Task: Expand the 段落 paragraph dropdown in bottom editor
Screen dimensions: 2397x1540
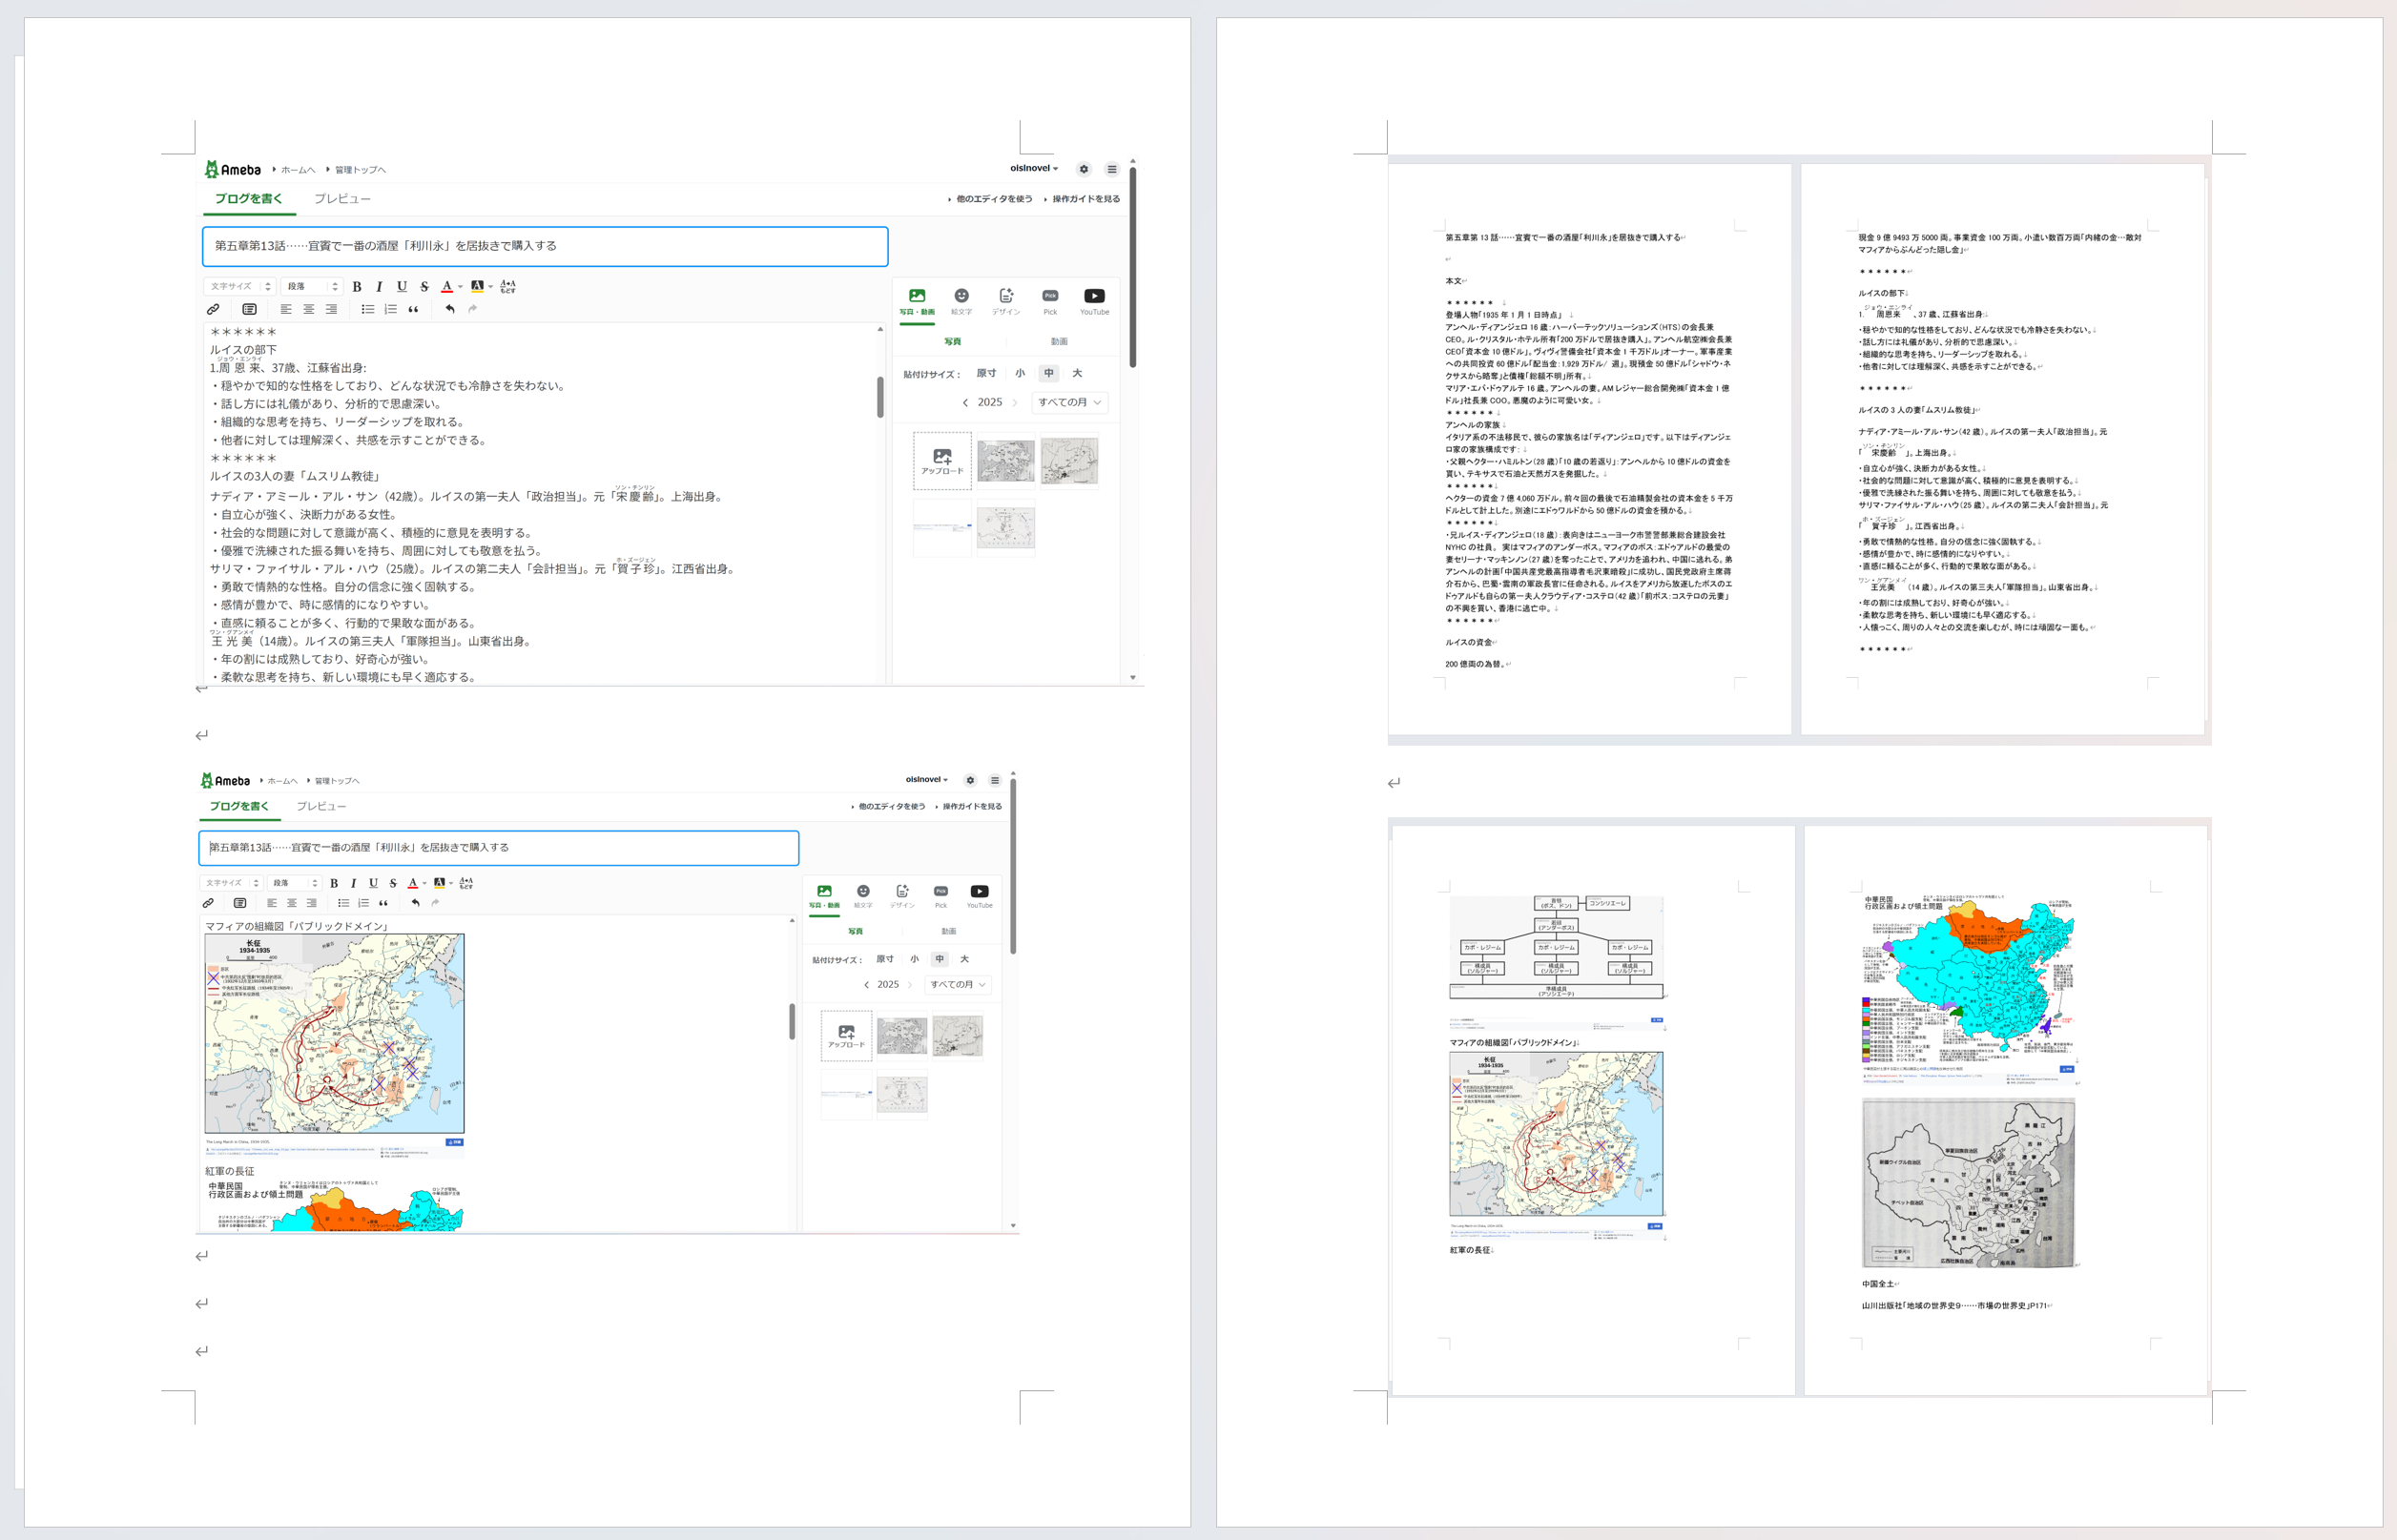Action: [295, 883]
